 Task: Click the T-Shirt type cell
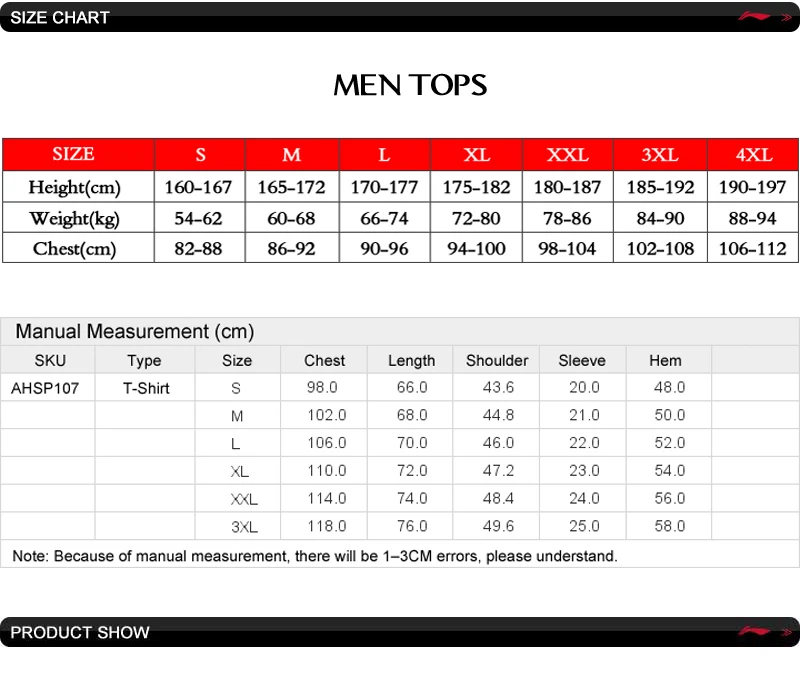tap(146, 388)
